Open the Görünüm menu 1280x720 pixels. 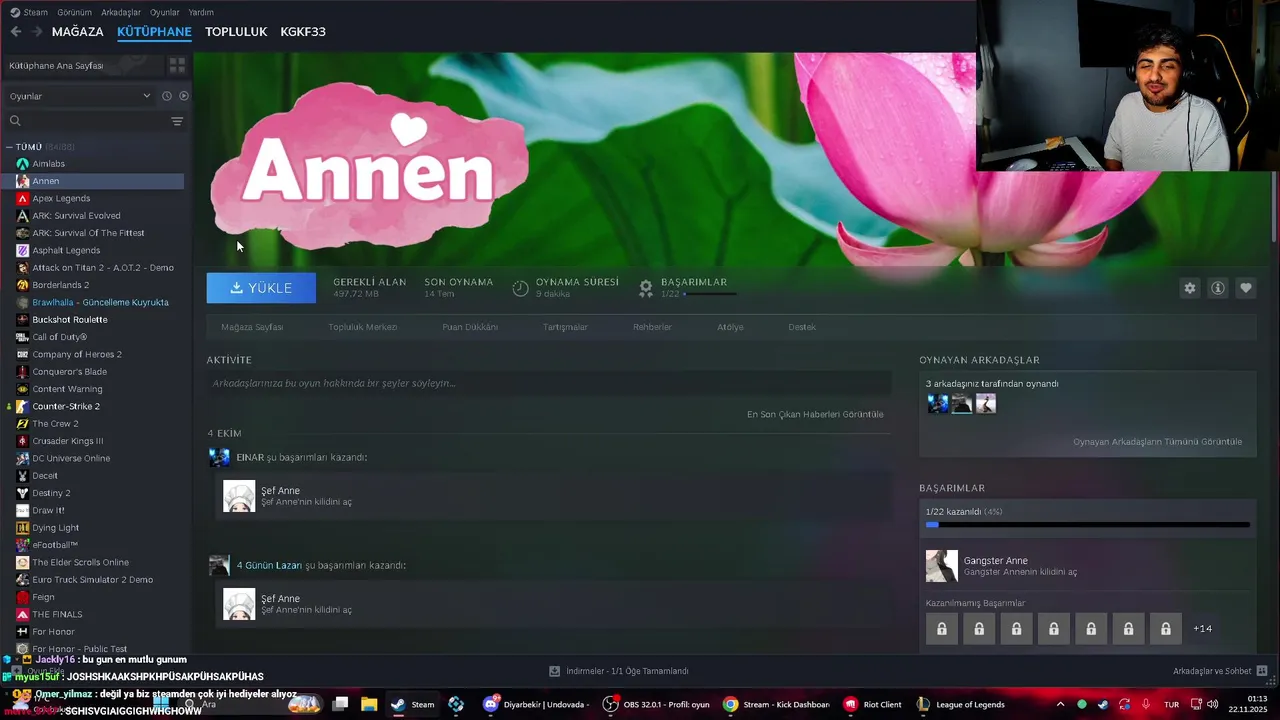point(75,12)
